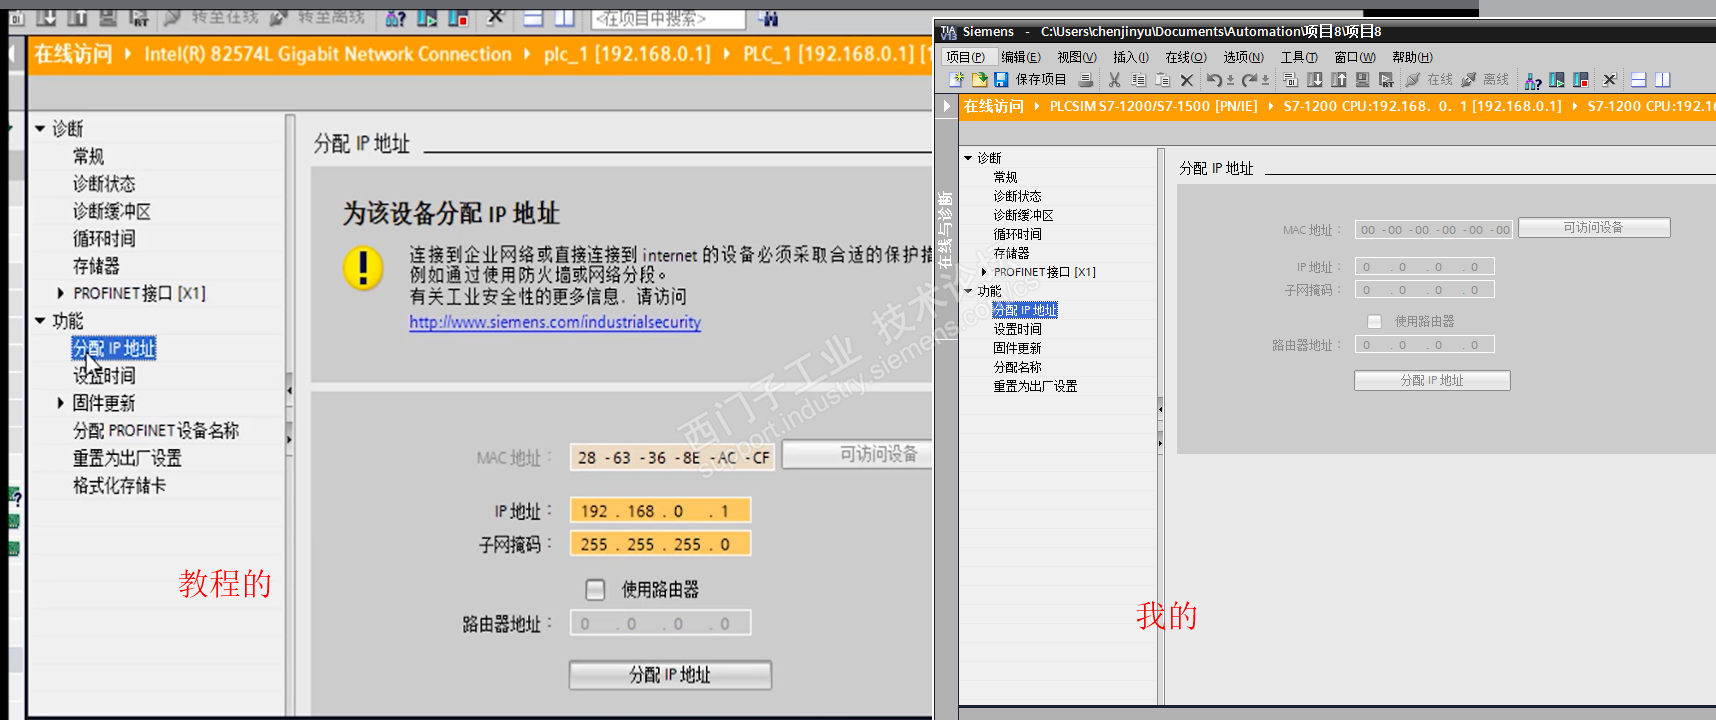Viewport: 1716px width, 720px height.
Task: Click 分配 IP 地址 button in right window
Action: pyautogui.click(x=1432, y=381)
